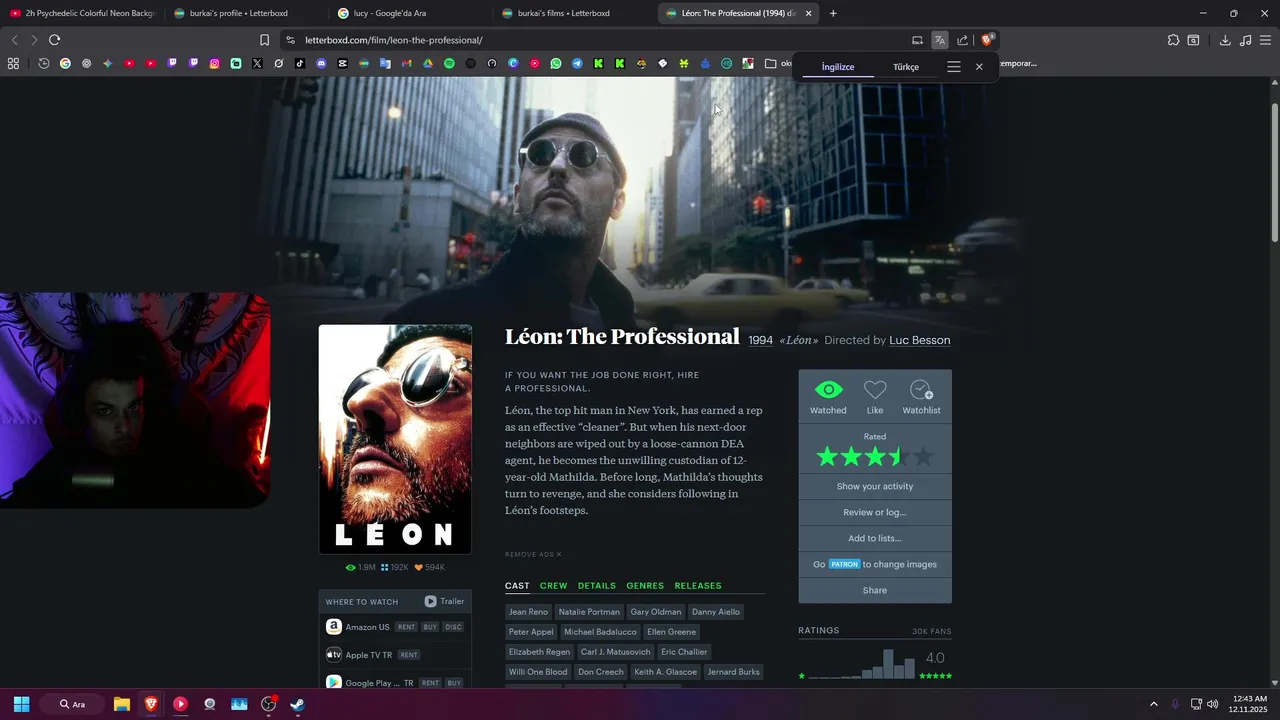Open the CREW tab

click(x=553, y=586)
